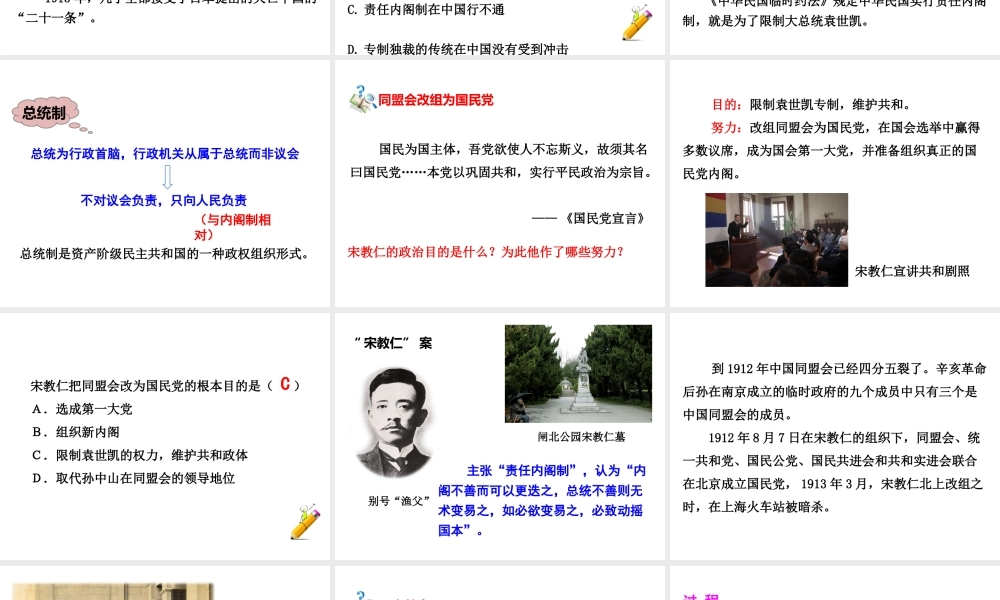Screen dimensions: 1000x600
Task: Click the magnifier icon beside 同盟会改组为国民党
Action: 362,99
